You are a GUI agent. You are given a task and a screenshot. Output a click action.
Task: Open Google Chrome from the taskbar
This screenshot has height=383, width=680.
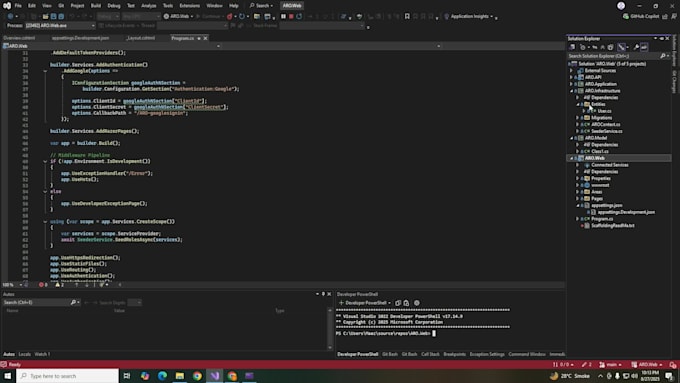[197, 376]
